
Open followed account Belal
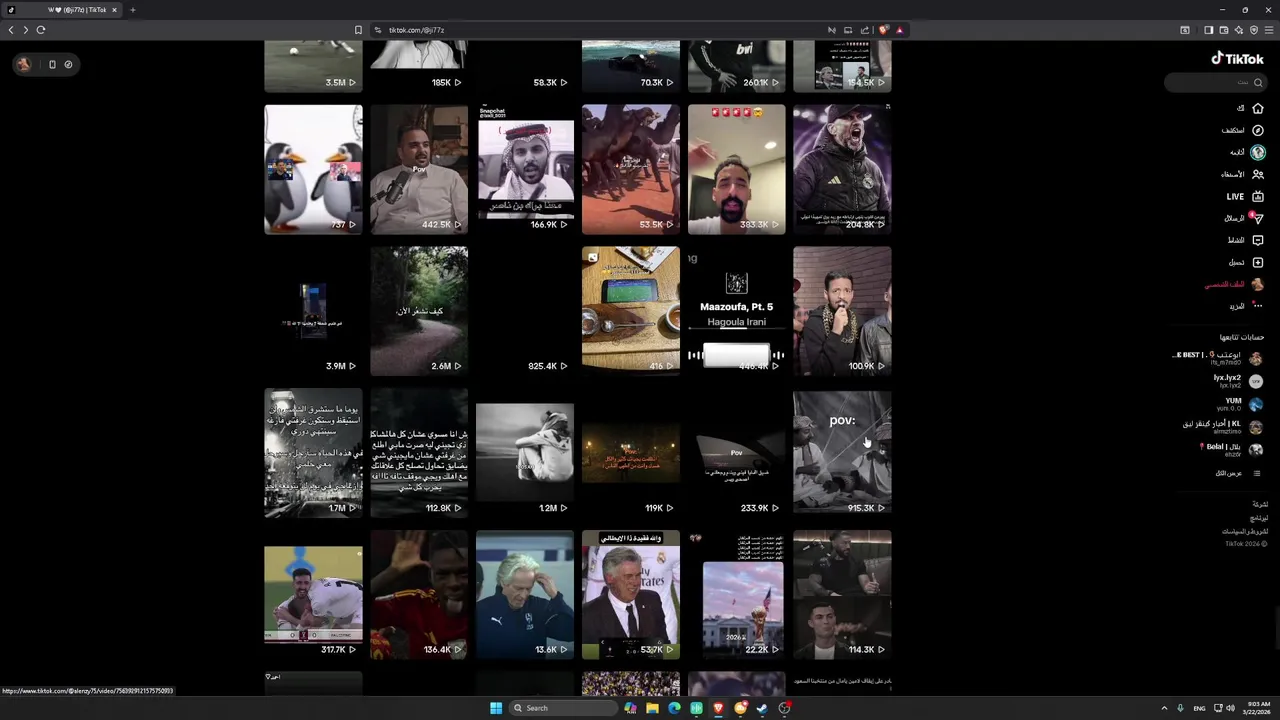(1231, 450)
